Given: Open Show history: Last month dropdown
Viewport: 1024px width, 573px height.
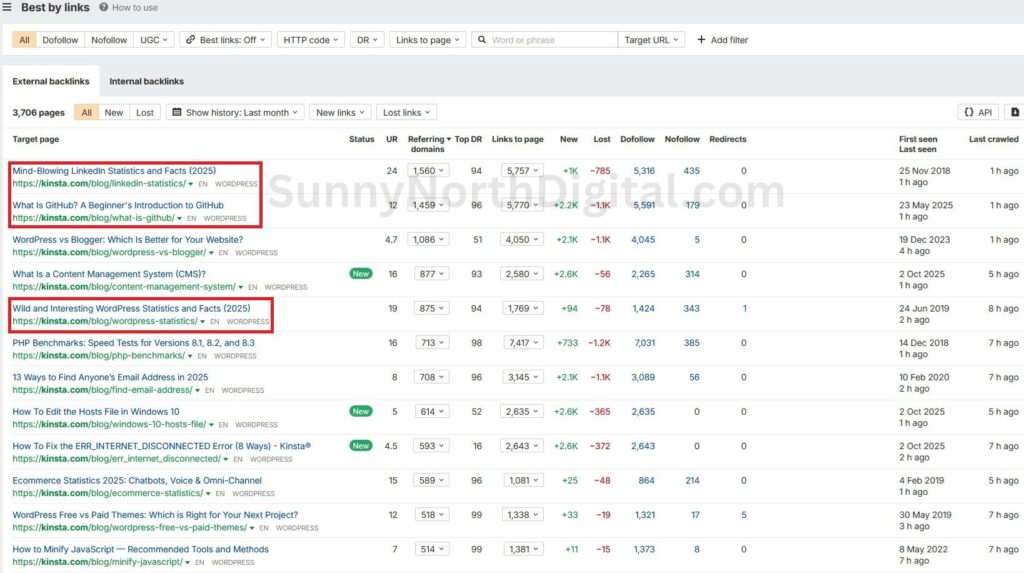Looking at the screenshot, I should pyautogui.click(x=235, y=112).
